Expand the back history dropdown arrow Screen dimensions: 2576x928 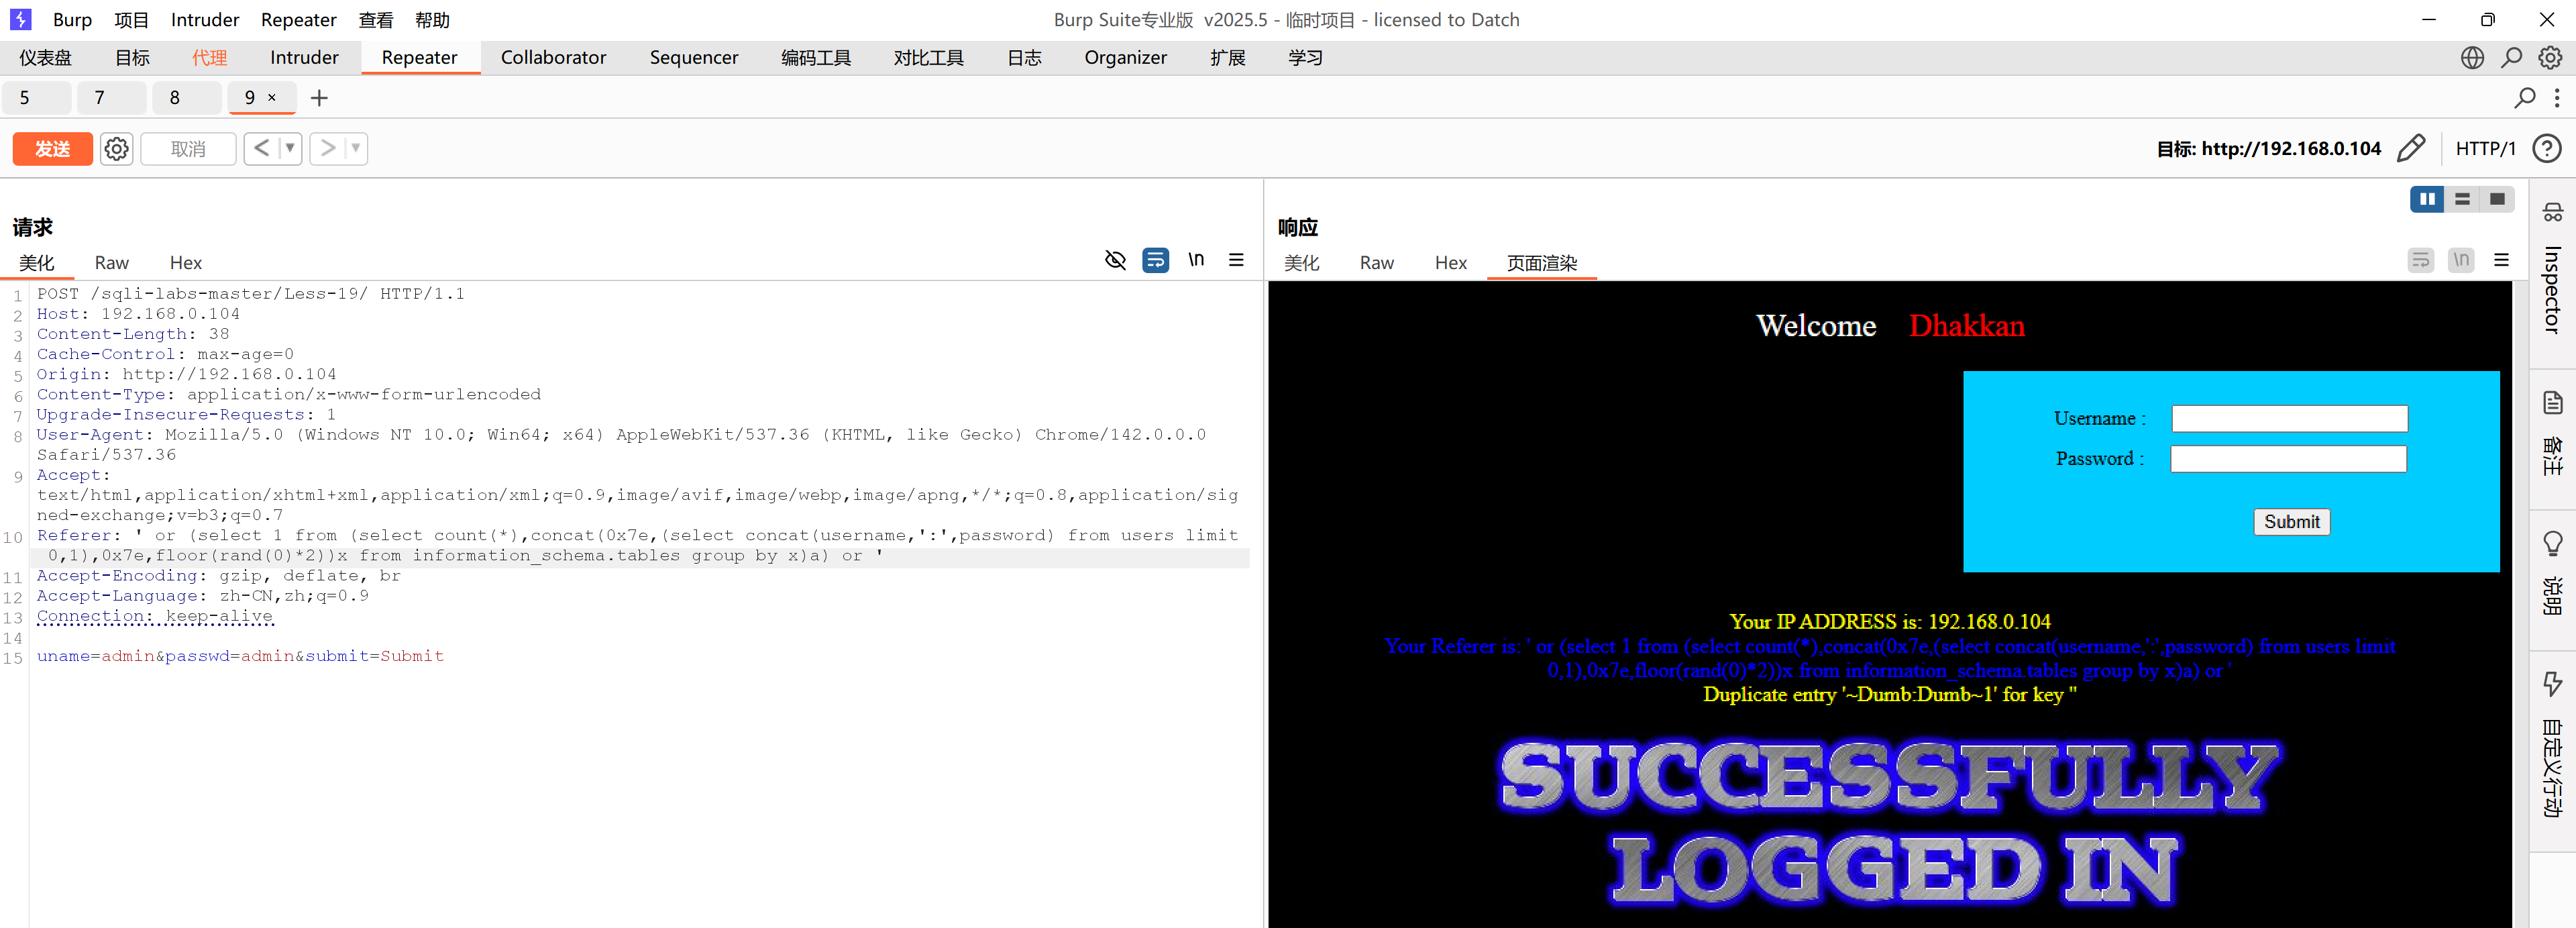290,149
